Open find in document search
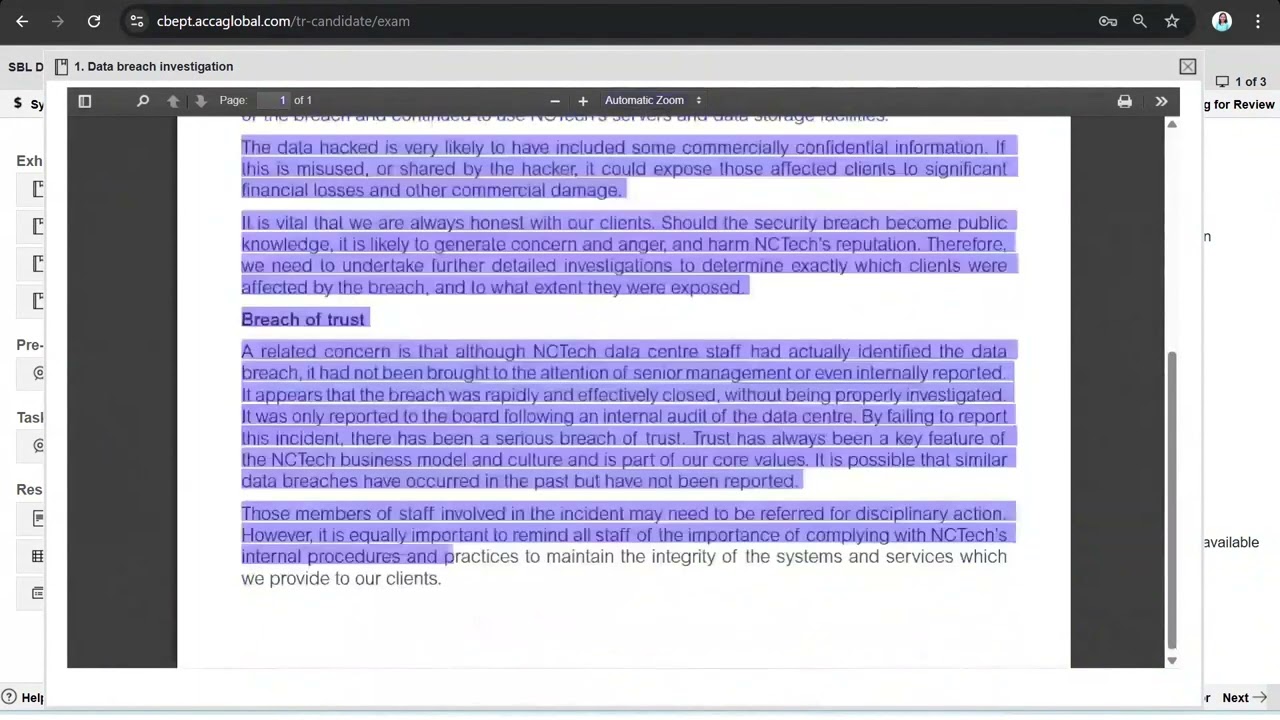Screen dimensions: 1280x720 tap(143, 101)
